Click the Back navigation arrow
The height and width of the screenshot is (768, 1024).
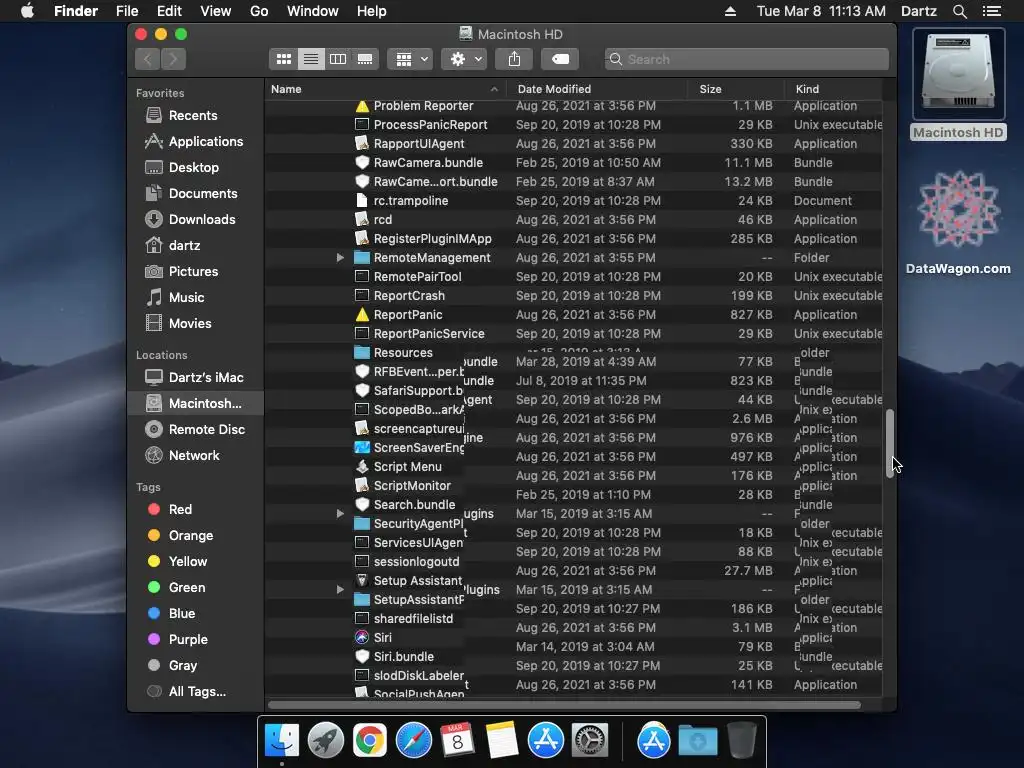tap(148, 59)
